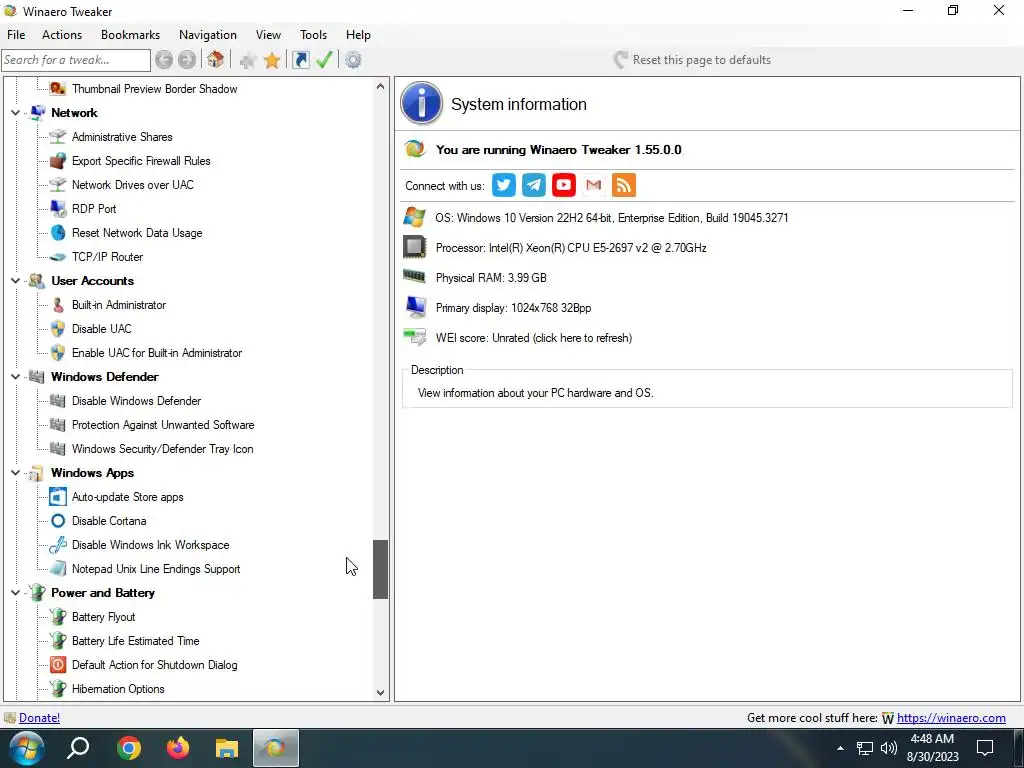
Task: Click the tree scrollbar down arrow
Action: (381, 693)
